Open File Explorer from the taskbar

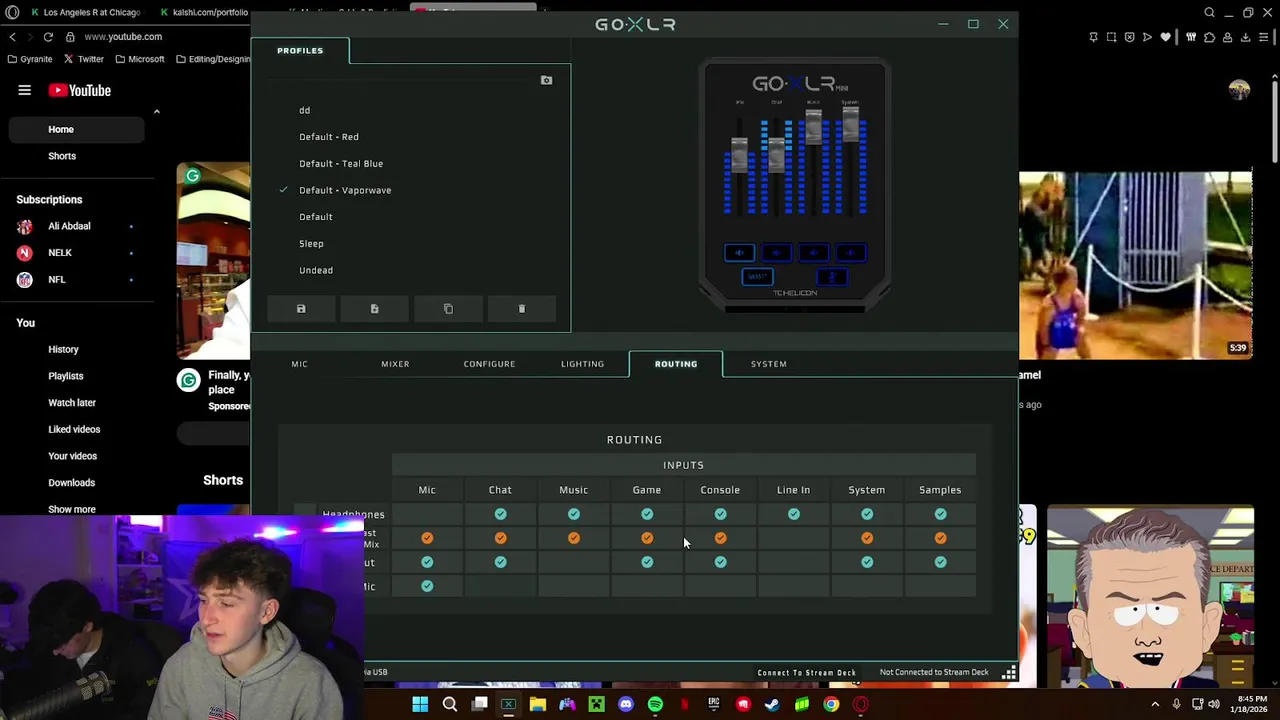click(x=538, y=705)
